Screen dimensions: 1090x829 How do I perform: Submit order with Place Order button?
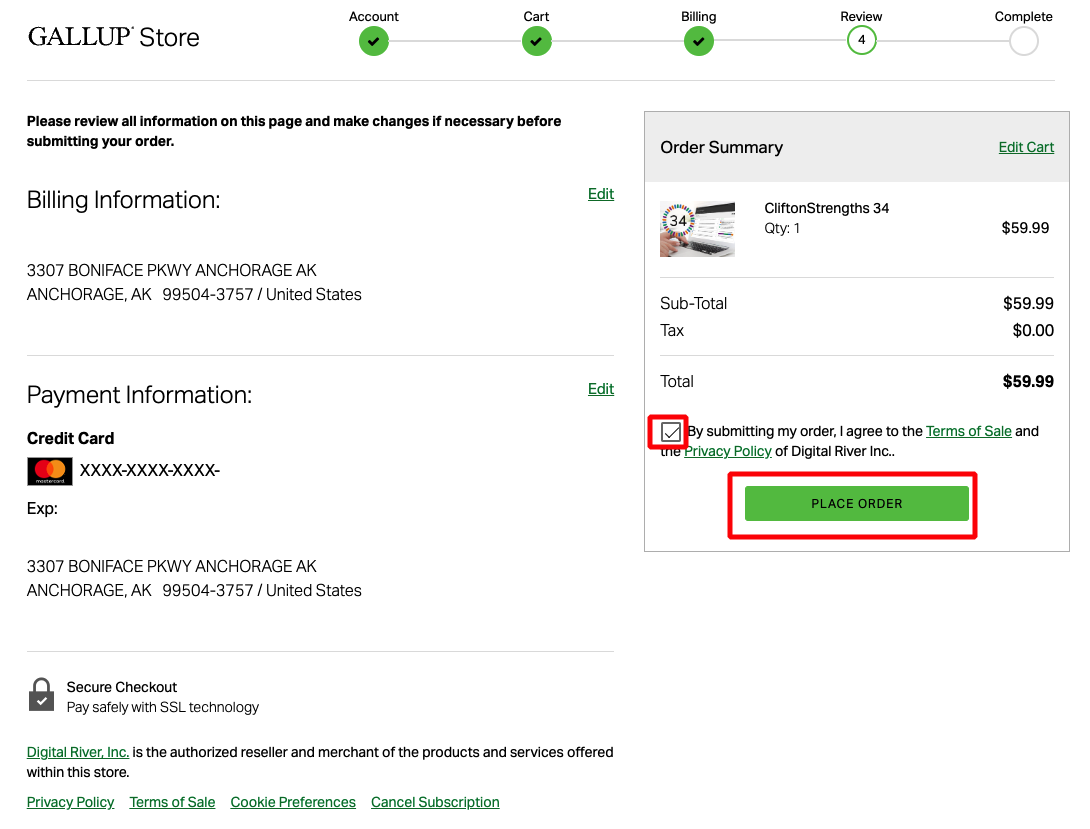point(856,504)
